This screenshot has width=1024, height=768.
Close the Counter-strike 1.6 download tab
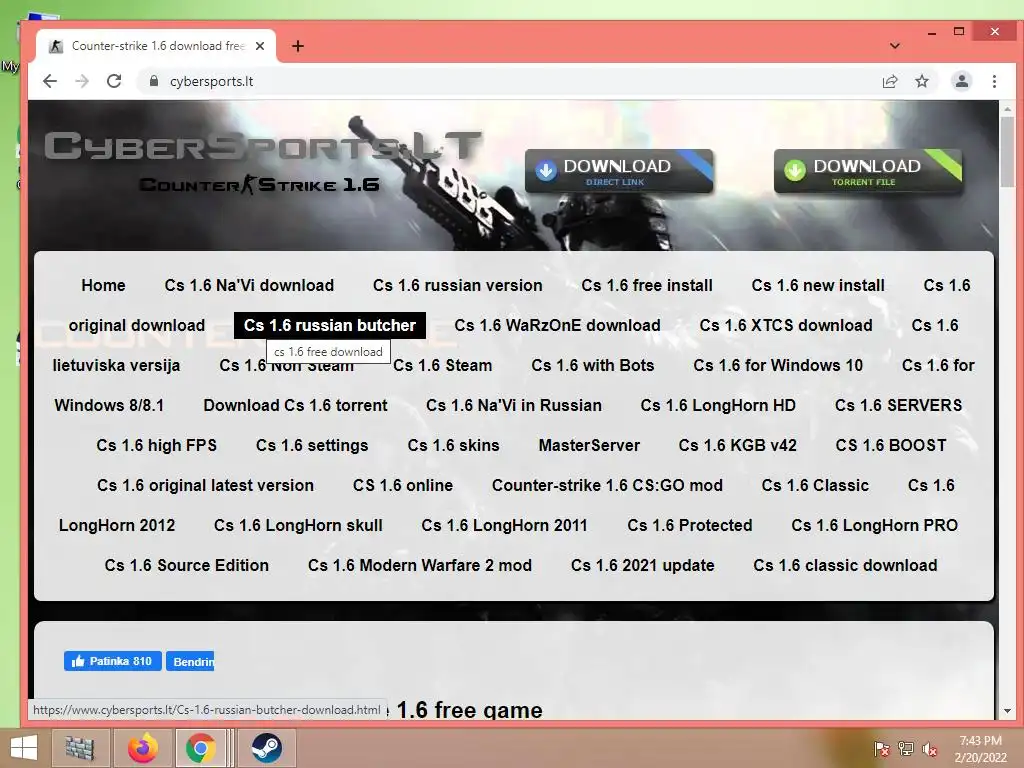pyautogui.click(x=260, y=46)
